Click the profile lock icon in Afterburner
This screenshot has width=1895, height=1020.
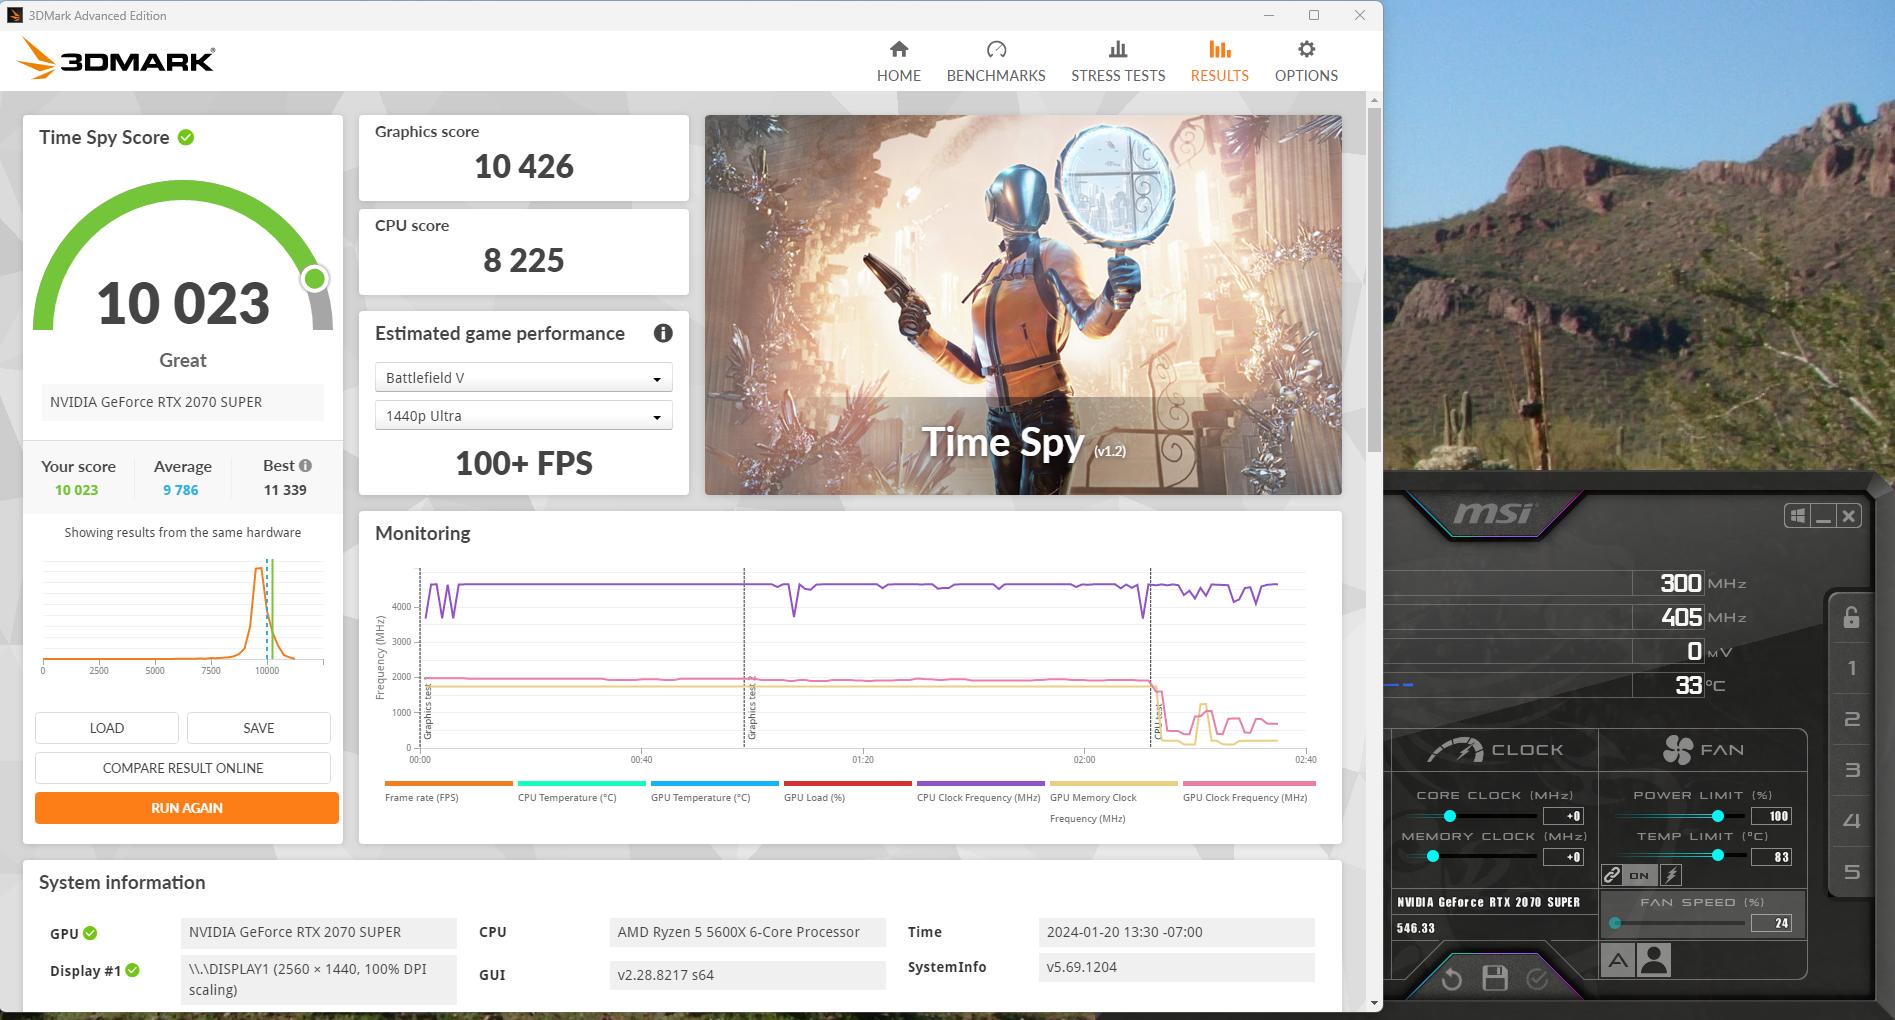[1851, 617]
